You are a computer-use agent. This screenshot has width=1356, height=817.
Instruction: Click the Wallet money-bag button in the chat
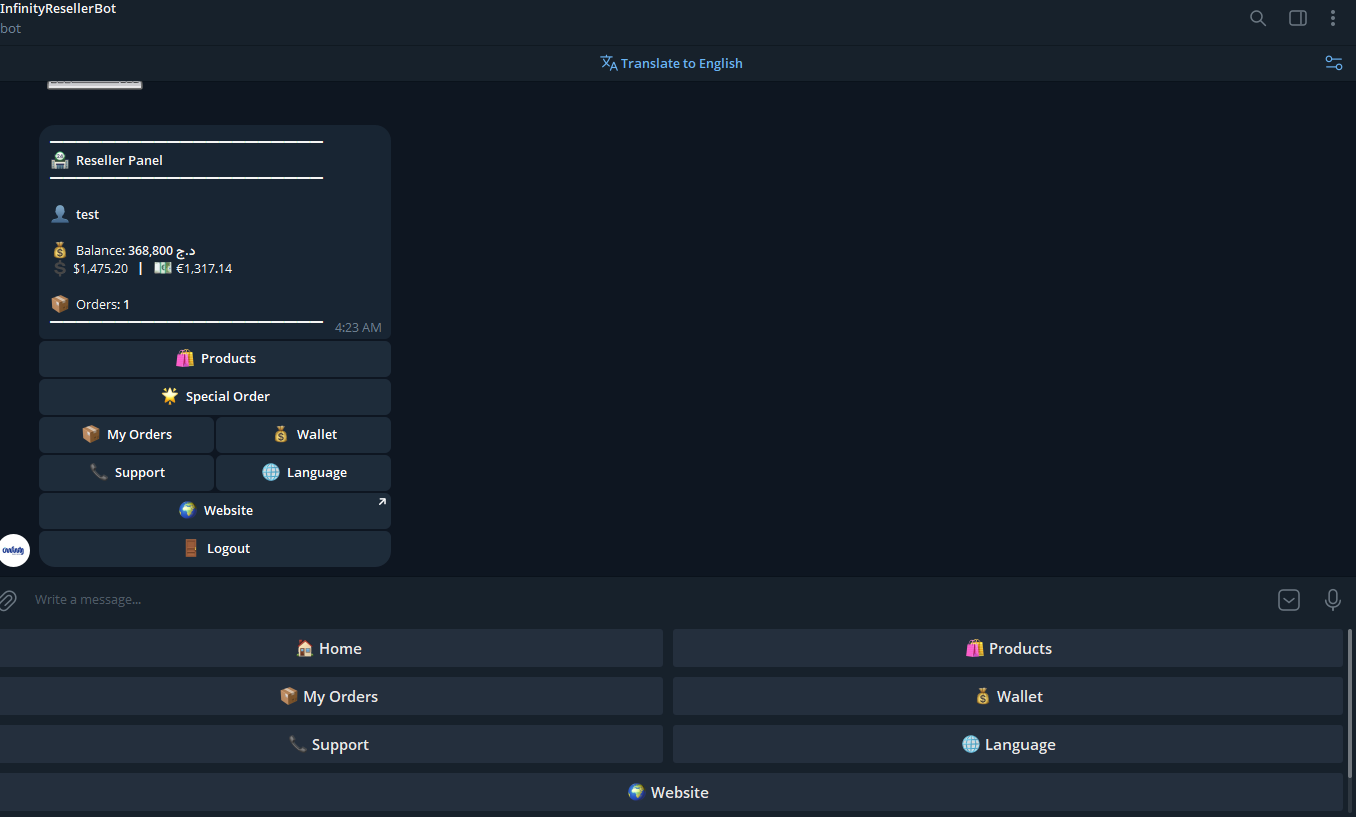coord(303,434)
